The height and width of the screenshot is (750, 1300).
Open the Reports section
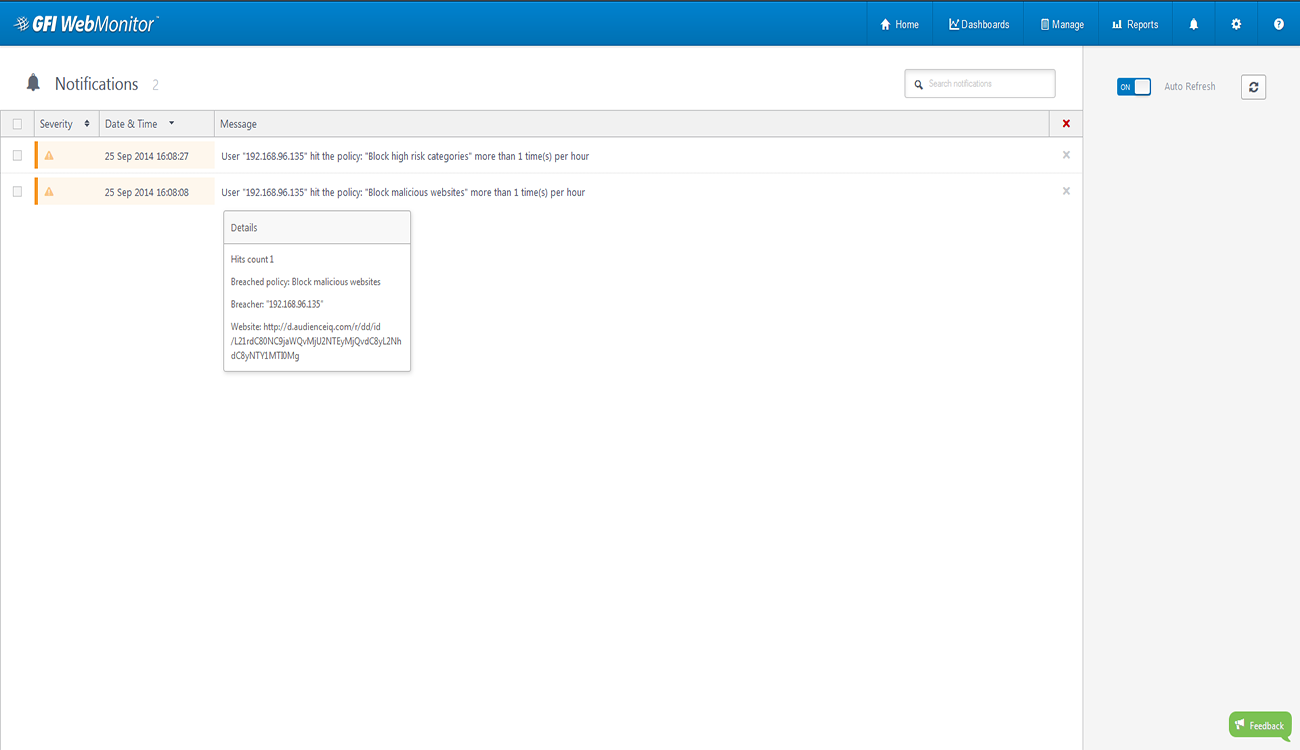pos(1135,24)
